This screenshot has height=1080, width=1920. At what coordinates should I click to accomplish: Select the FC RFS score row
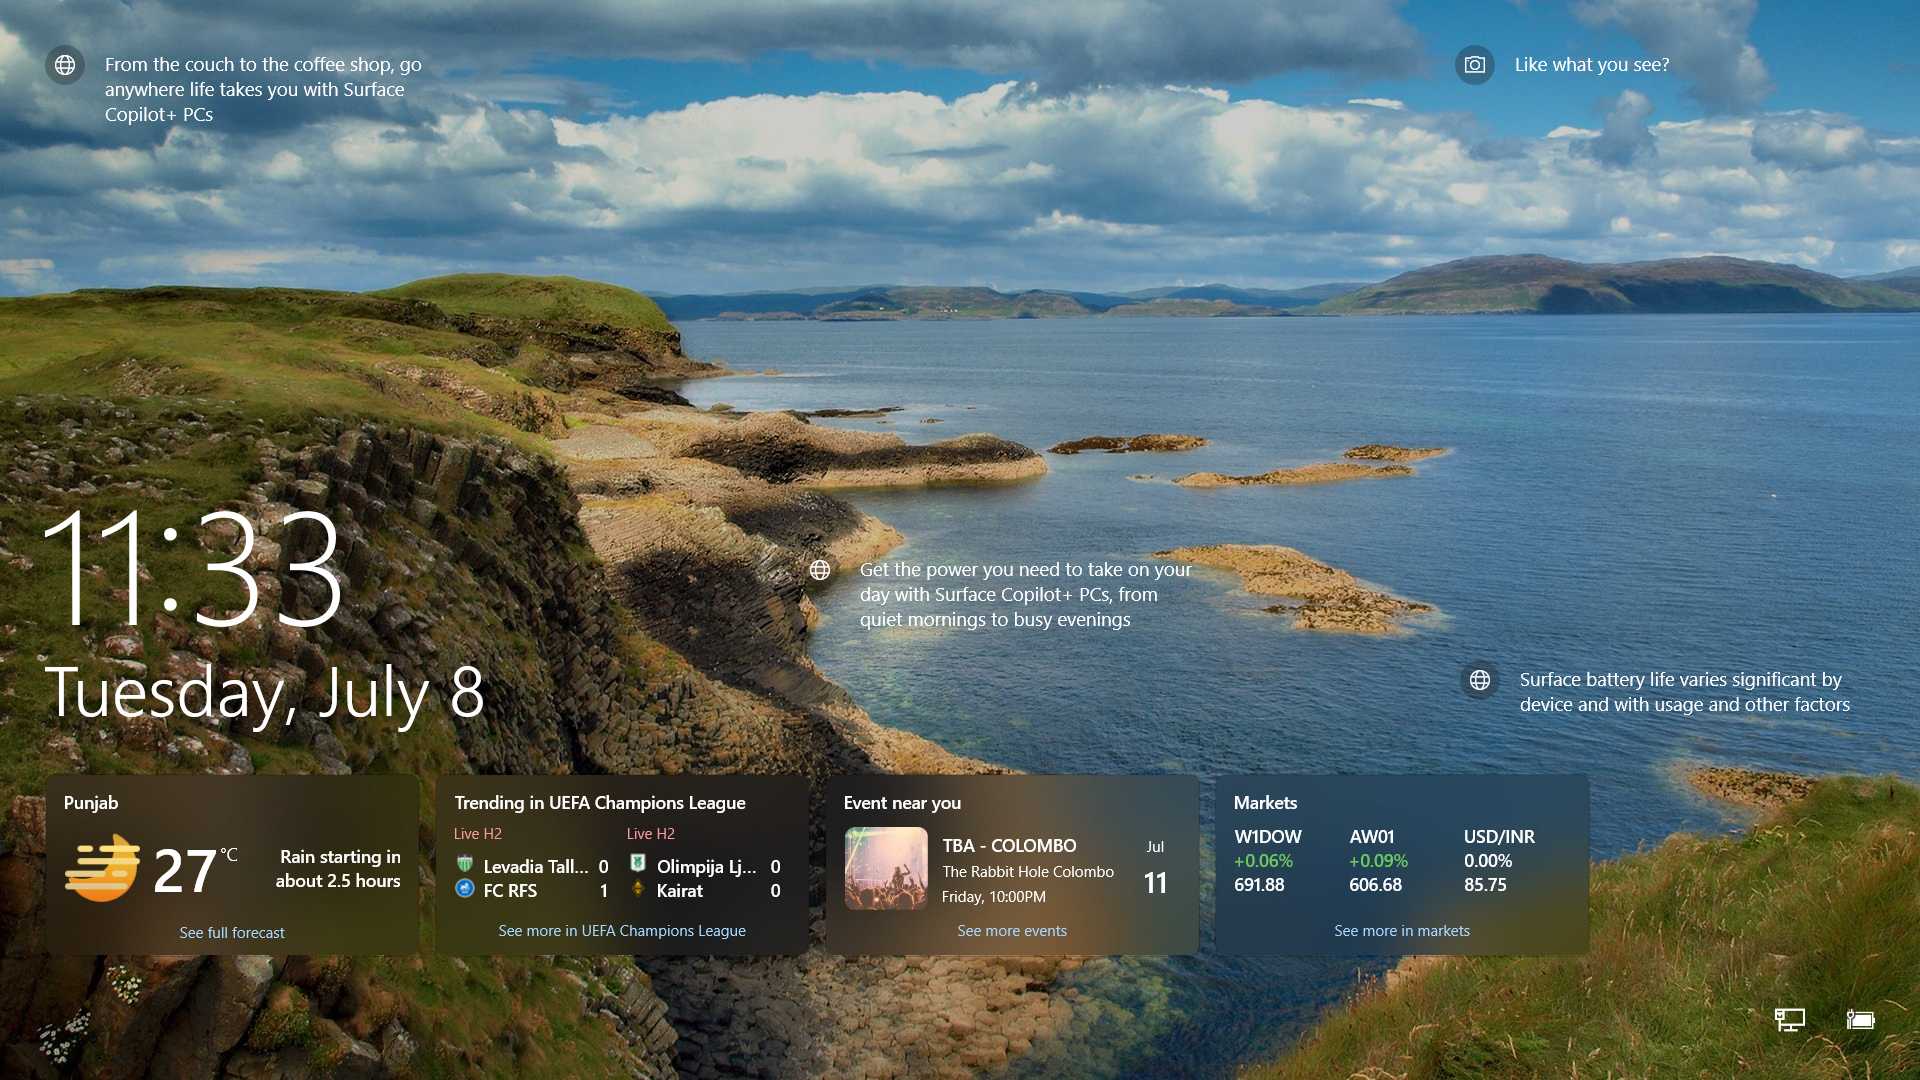(x=532, y=890)
